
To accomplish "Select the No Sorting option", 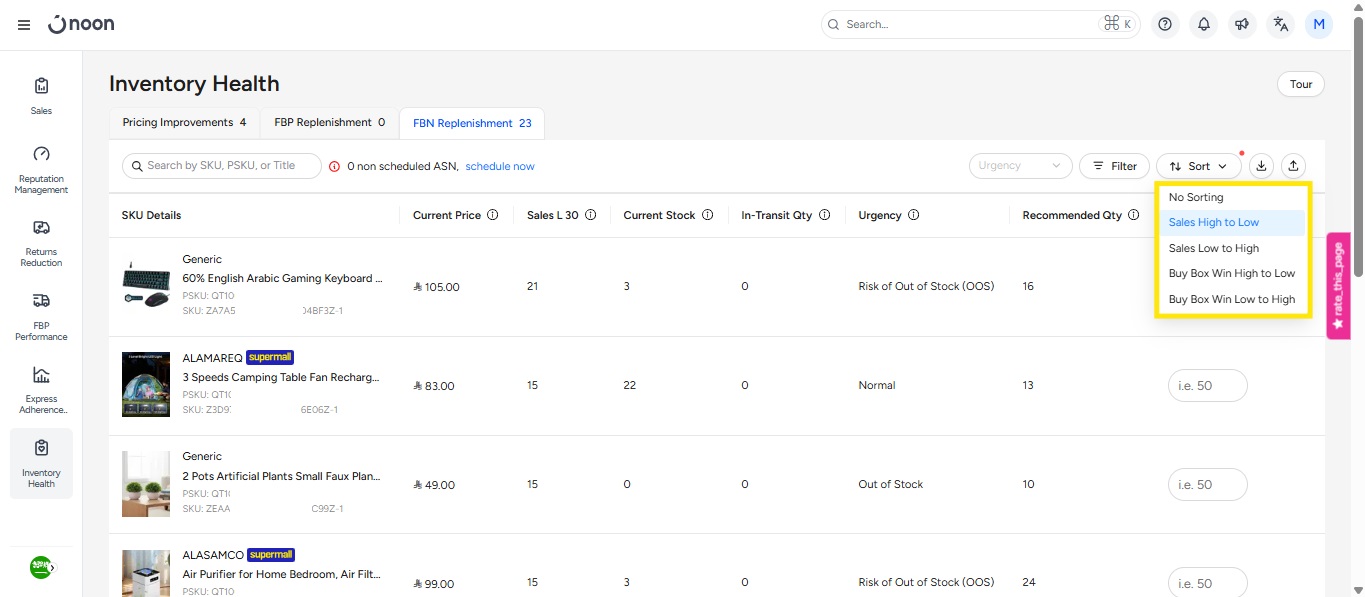I will 1195,197.
